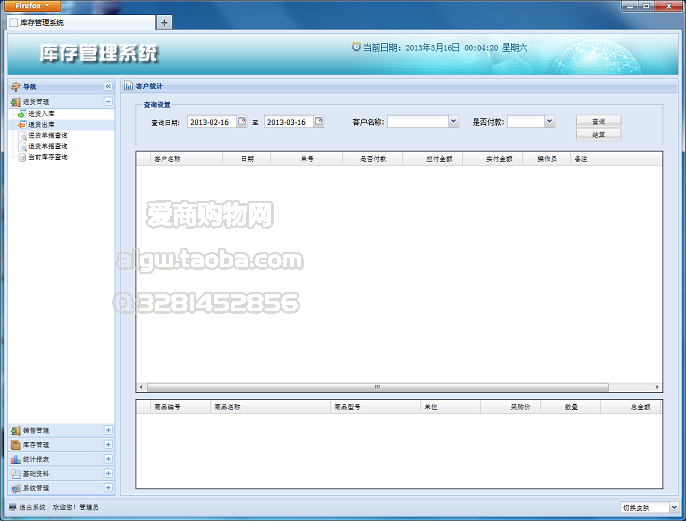Click the 备注 column header

(616, 159)
